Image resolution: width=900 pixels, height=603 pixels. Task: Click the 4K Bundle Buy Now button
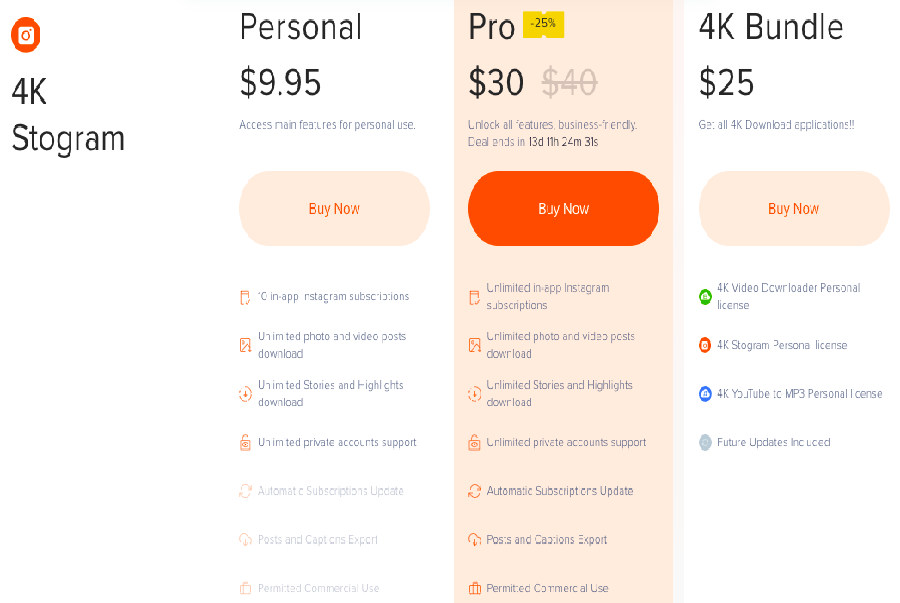793,209
